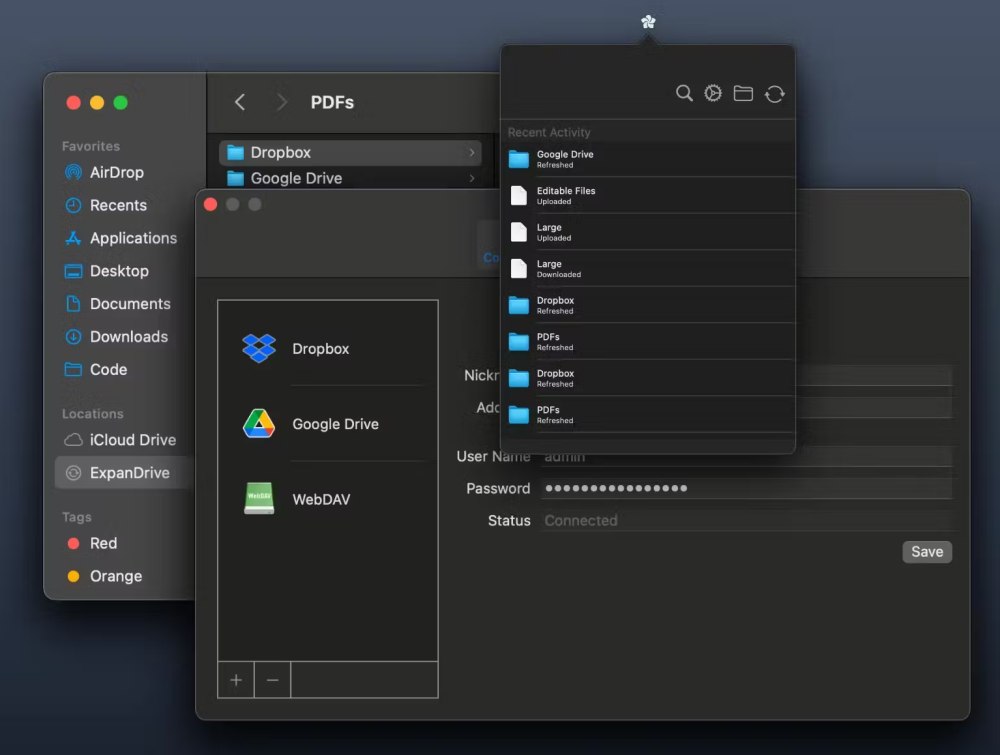
Task: Remove drive with minus button
Action: coord(272,680)
